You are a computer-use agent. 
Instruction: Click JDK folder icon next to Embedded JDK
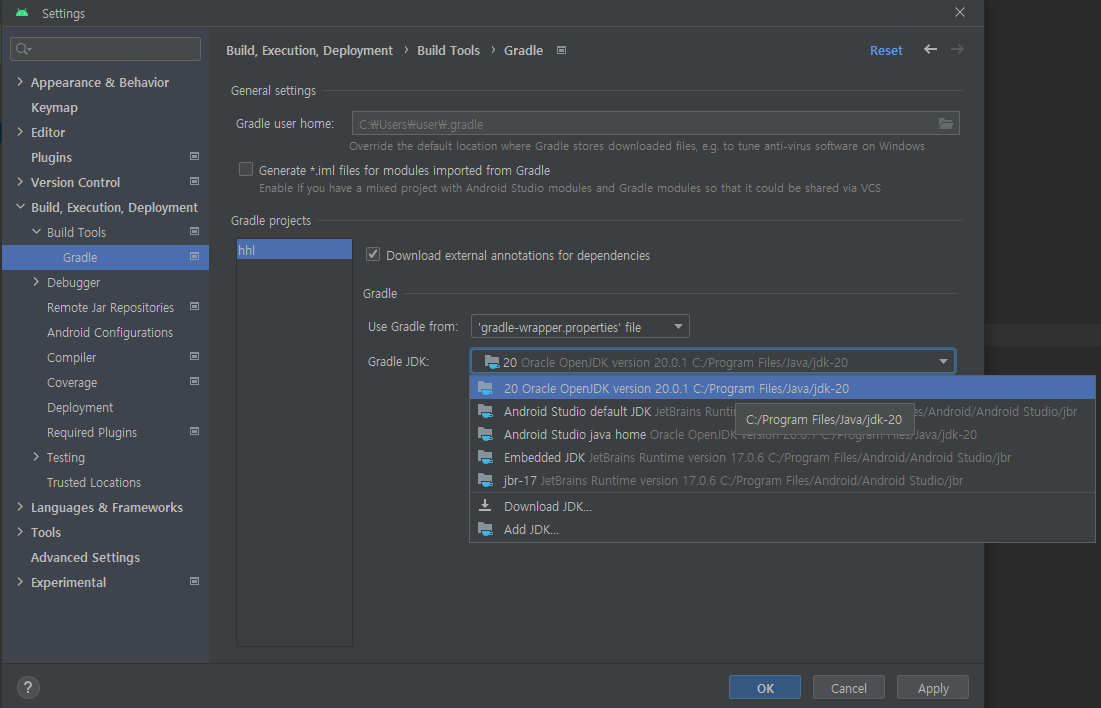coord(485,457)
